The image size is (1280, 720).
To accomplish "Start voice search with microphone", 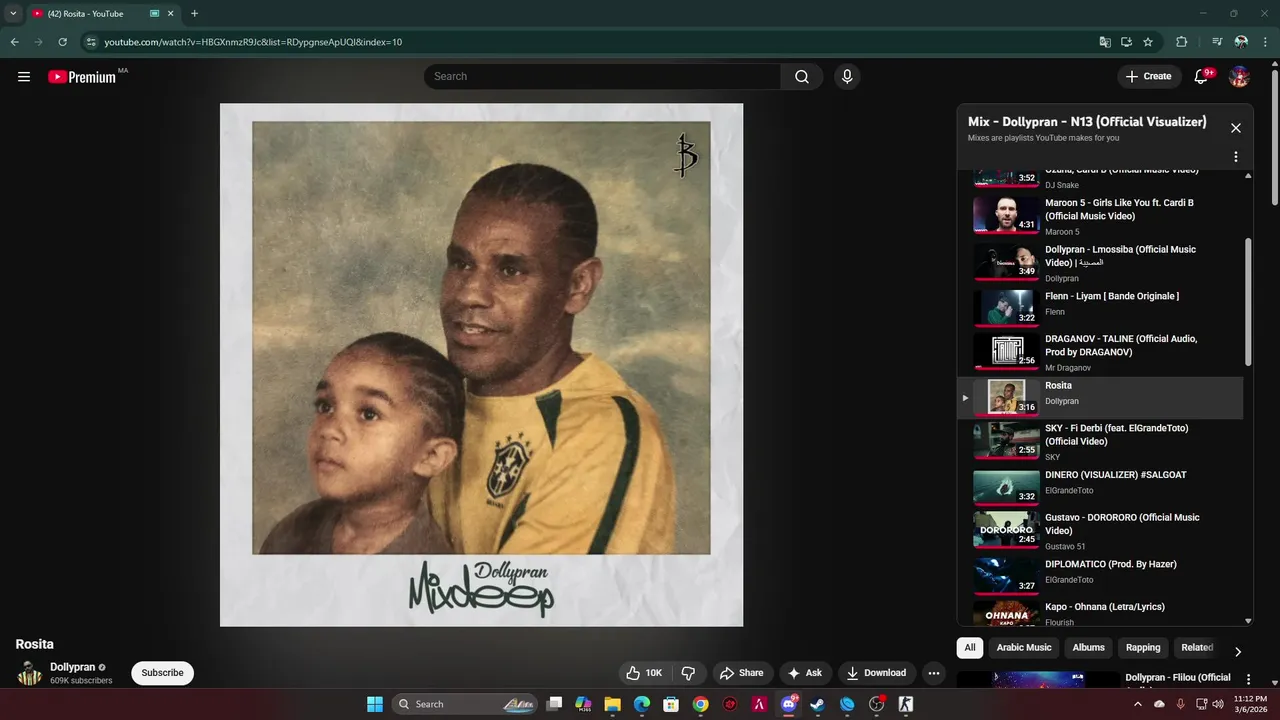I will [847, 76].
